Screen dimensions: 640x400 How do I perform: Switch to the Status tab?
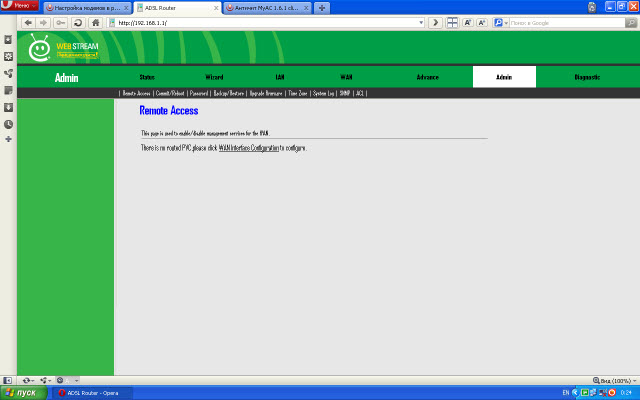147,77
